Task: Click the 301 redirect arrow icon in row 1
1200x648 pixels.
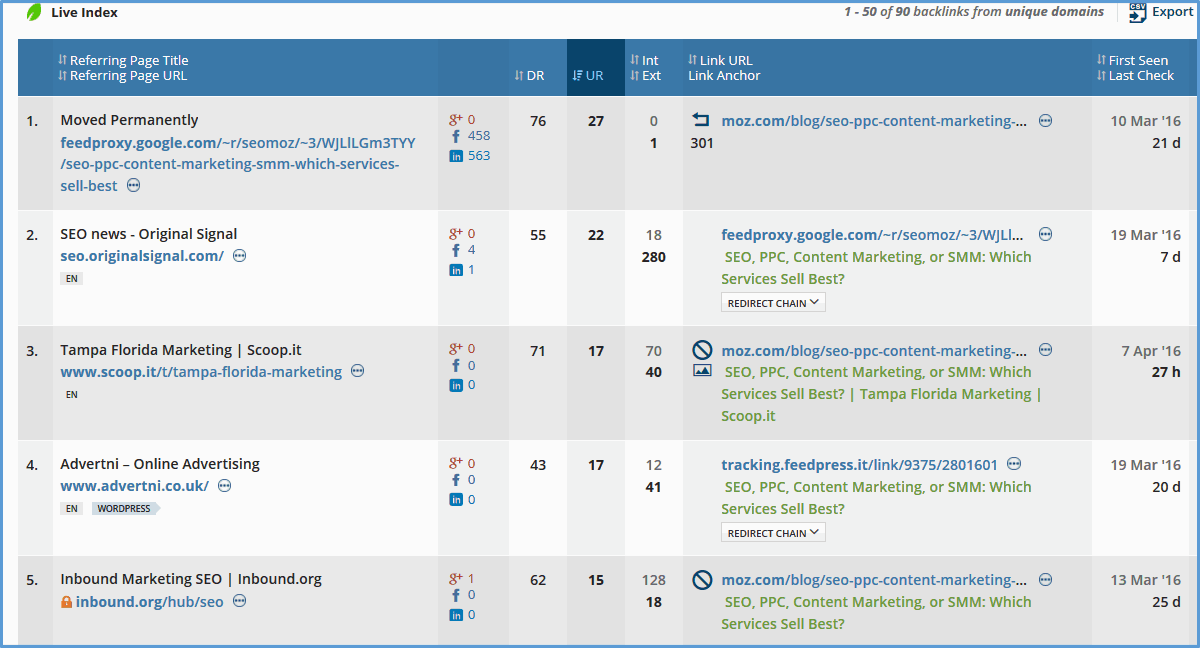Action: coord(701,120)
